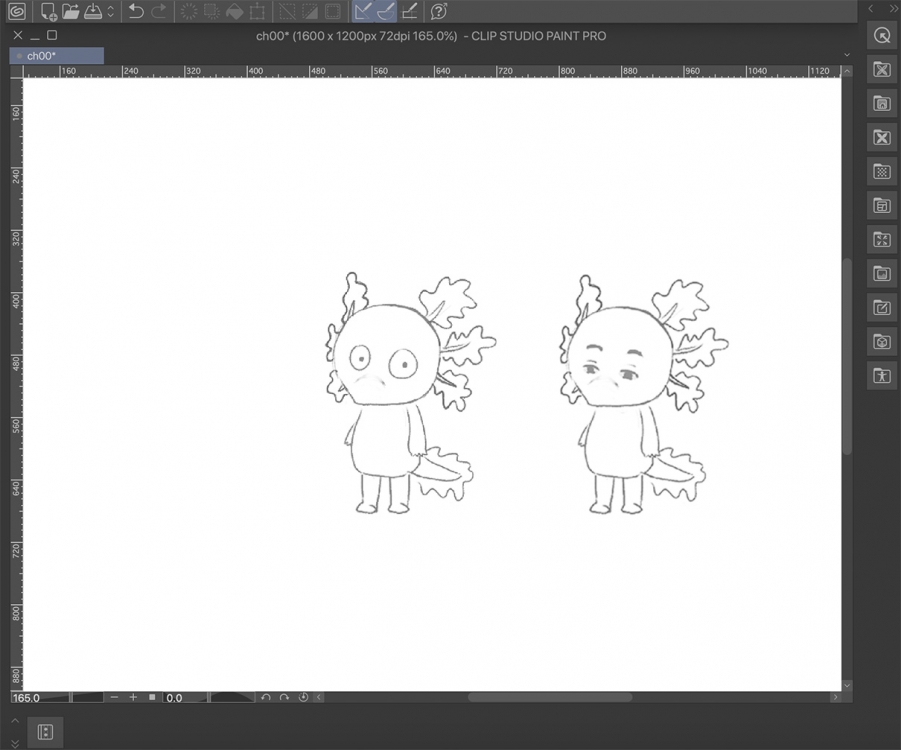The image size is (901, 750).
Task: Click the Deselect toolbar icon
Action: pyautogui.click(x=287, y=11)
